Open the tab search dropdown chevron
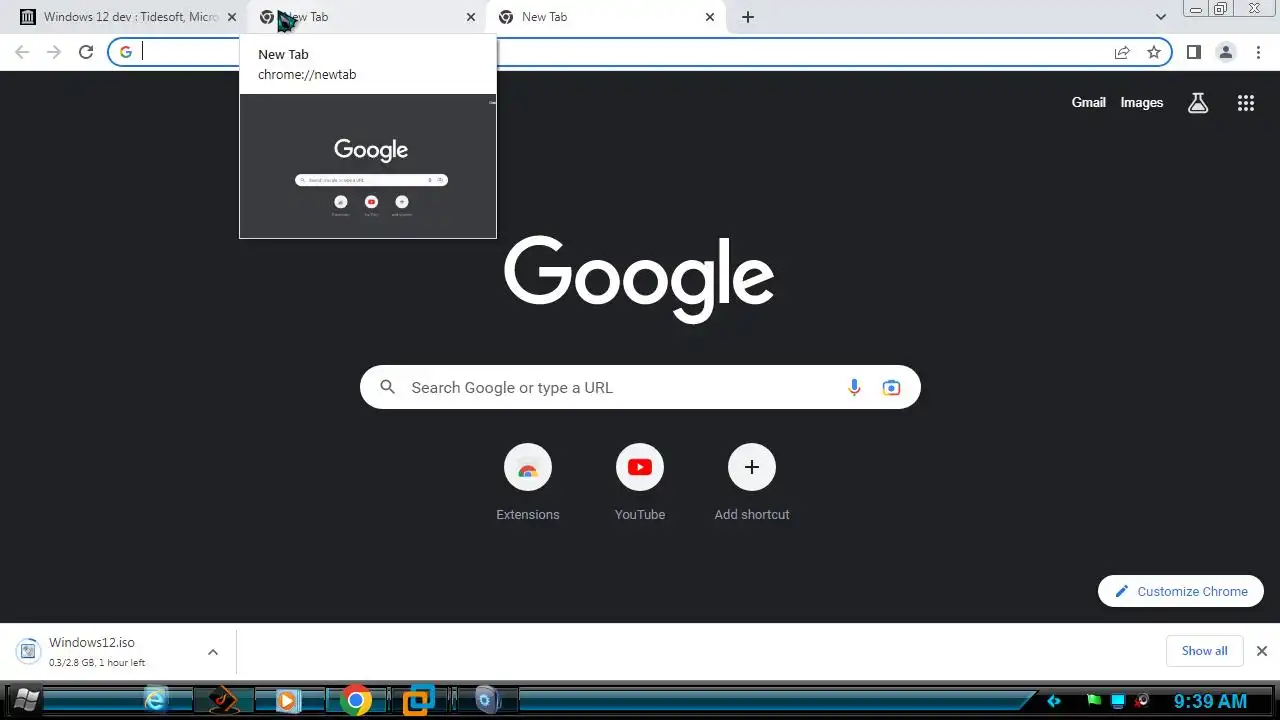Image resolution: width=1280 pixels, height=720 pixels. pos(1161,17)
